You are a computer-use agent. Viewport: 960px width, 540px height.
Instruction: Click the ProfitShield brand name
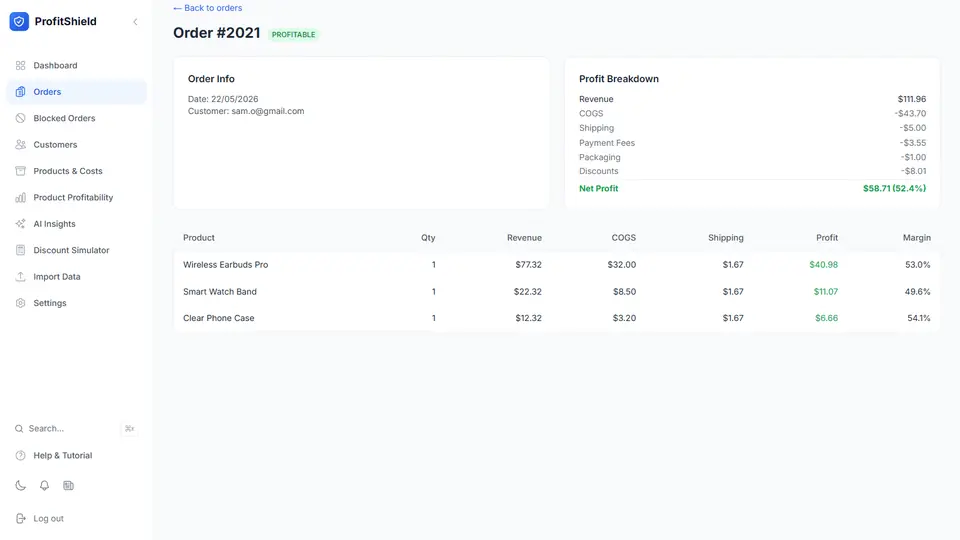66,21
